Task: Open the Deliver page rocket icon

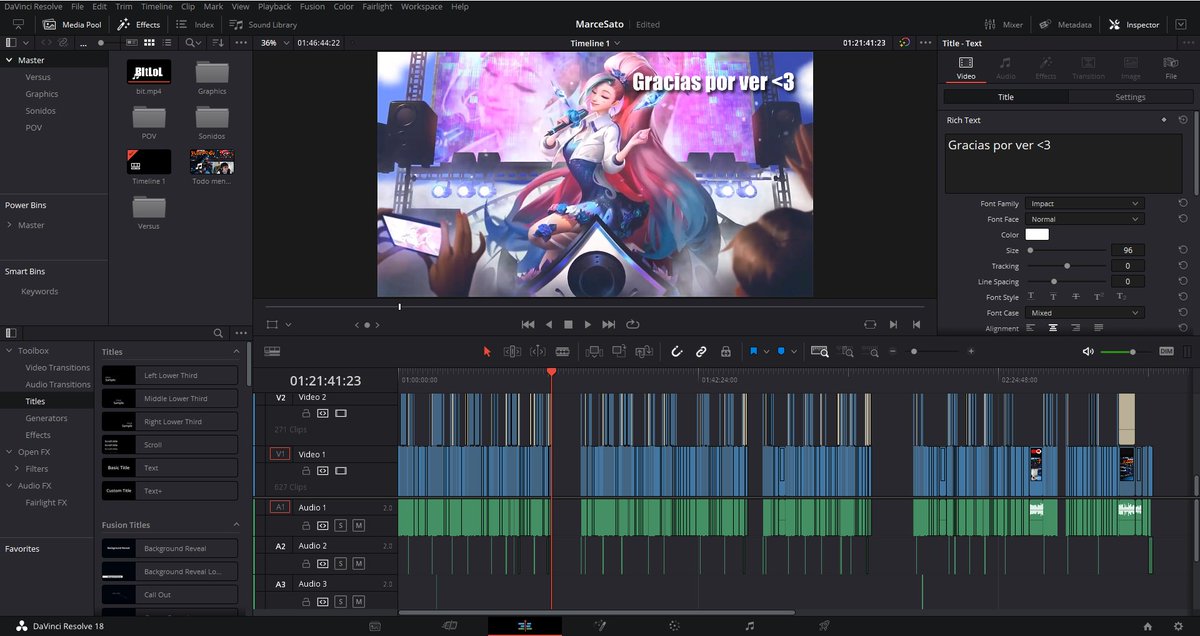Action: 825,626
